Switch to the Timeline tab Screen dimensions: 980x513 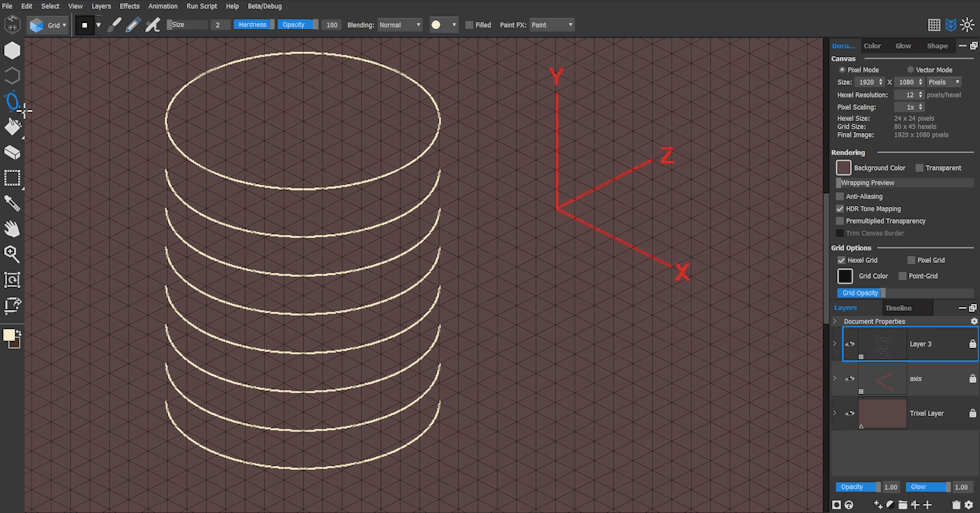898,308
